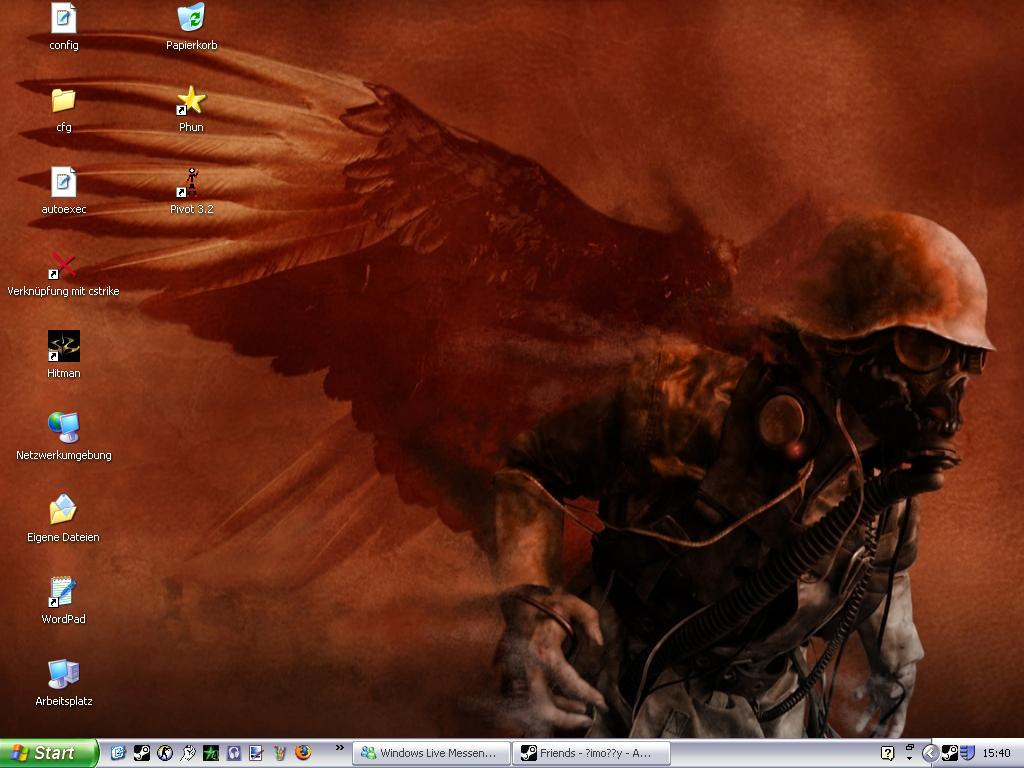Open the Papierkorb recycle bin
Viewport: 1024px width, 768px height.
pos(191,27)
